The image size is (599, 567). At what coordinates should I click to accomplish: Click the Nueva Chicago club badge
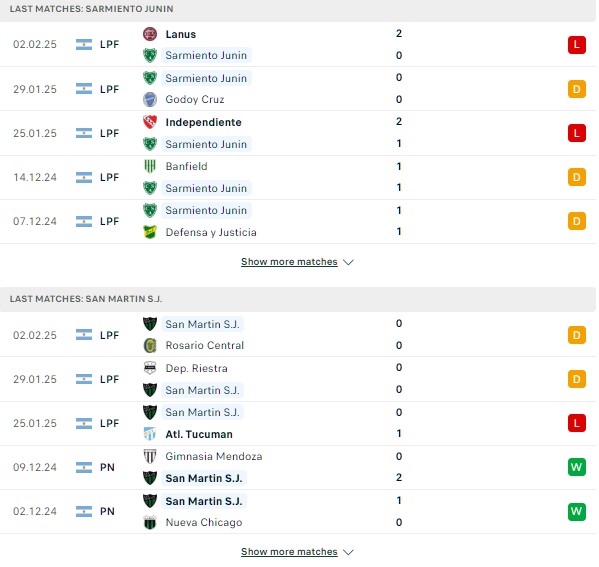pyautogui.click(x=150, y=522)
